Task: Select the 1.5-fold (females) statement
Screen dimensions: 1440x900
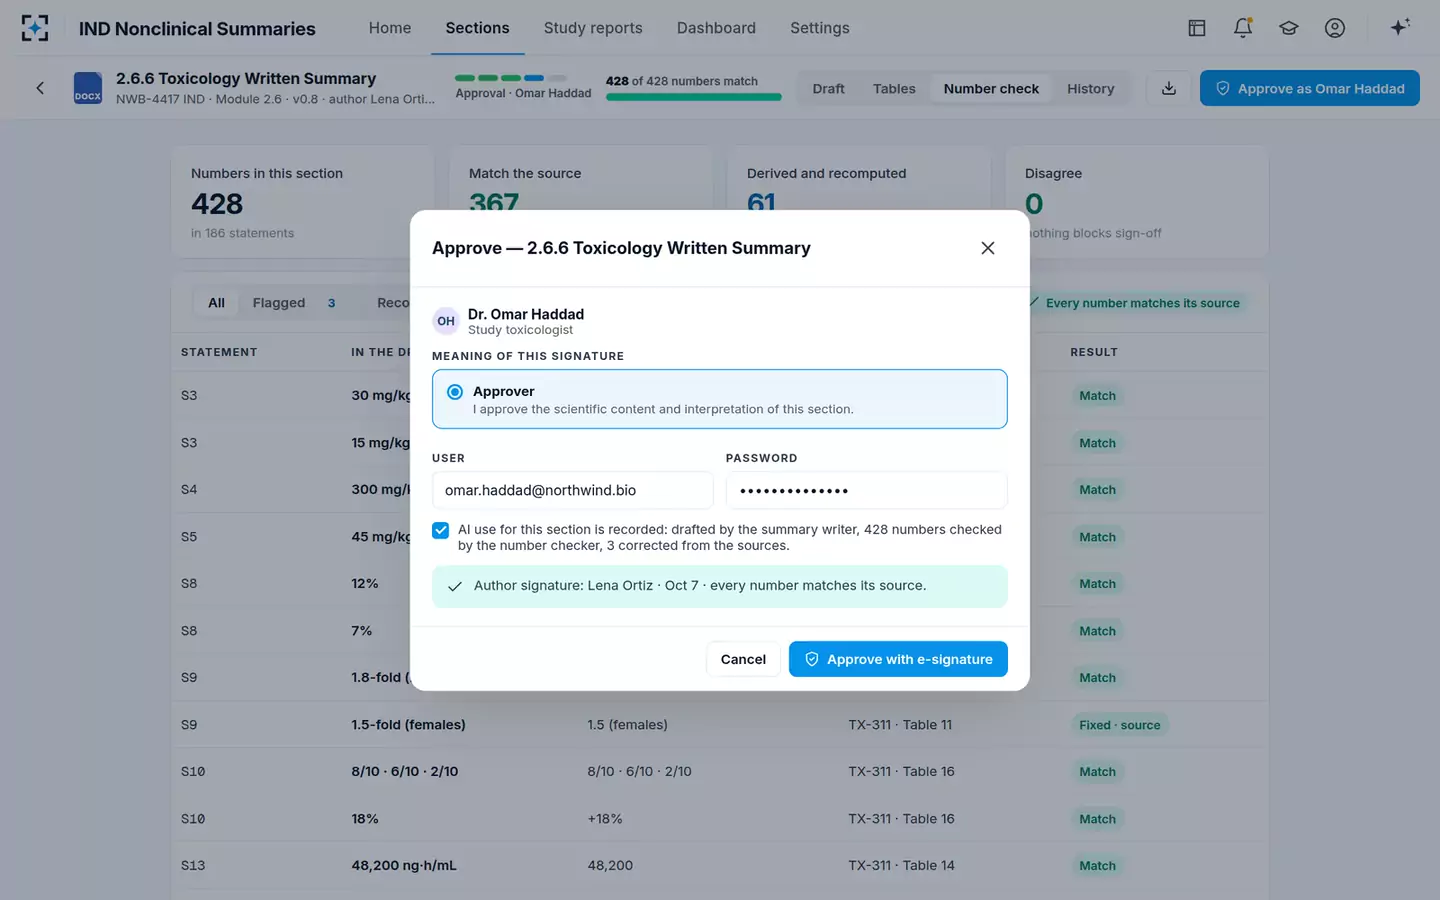Action: pyautogui.click(x=408, y=725)
